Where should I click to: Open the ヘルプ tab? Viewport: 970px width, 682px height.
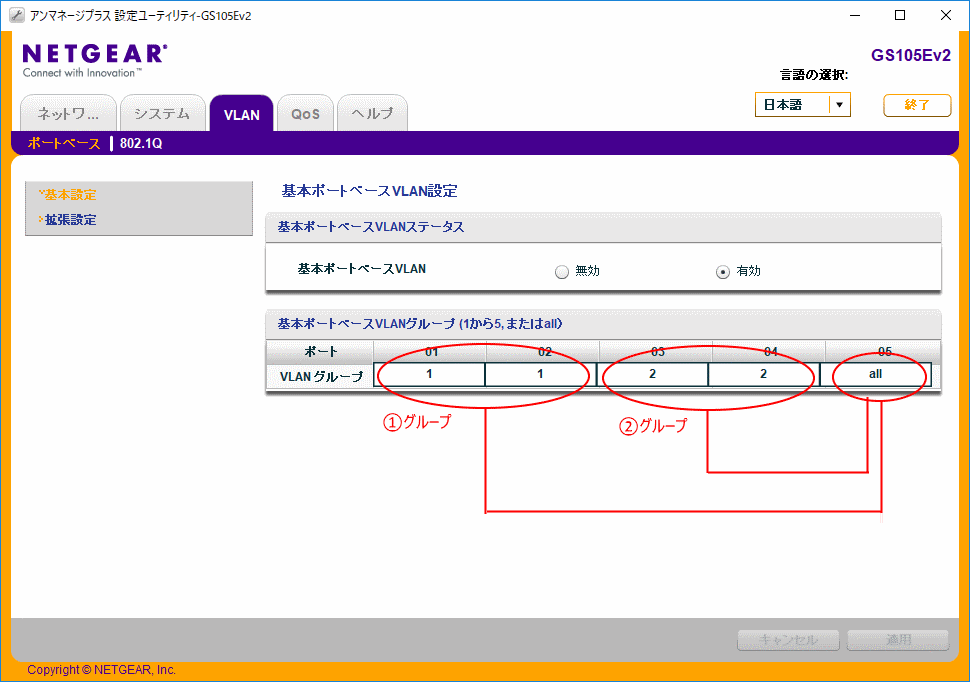pyautogui.click(x=372, y=114)
